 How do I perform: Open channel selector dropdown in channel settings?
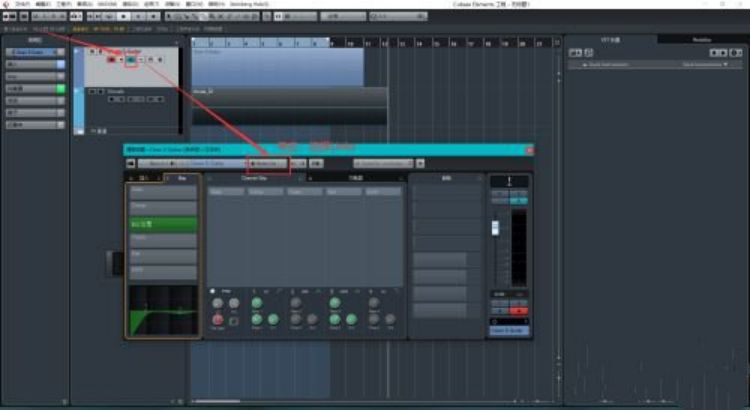tap(193, 164)
